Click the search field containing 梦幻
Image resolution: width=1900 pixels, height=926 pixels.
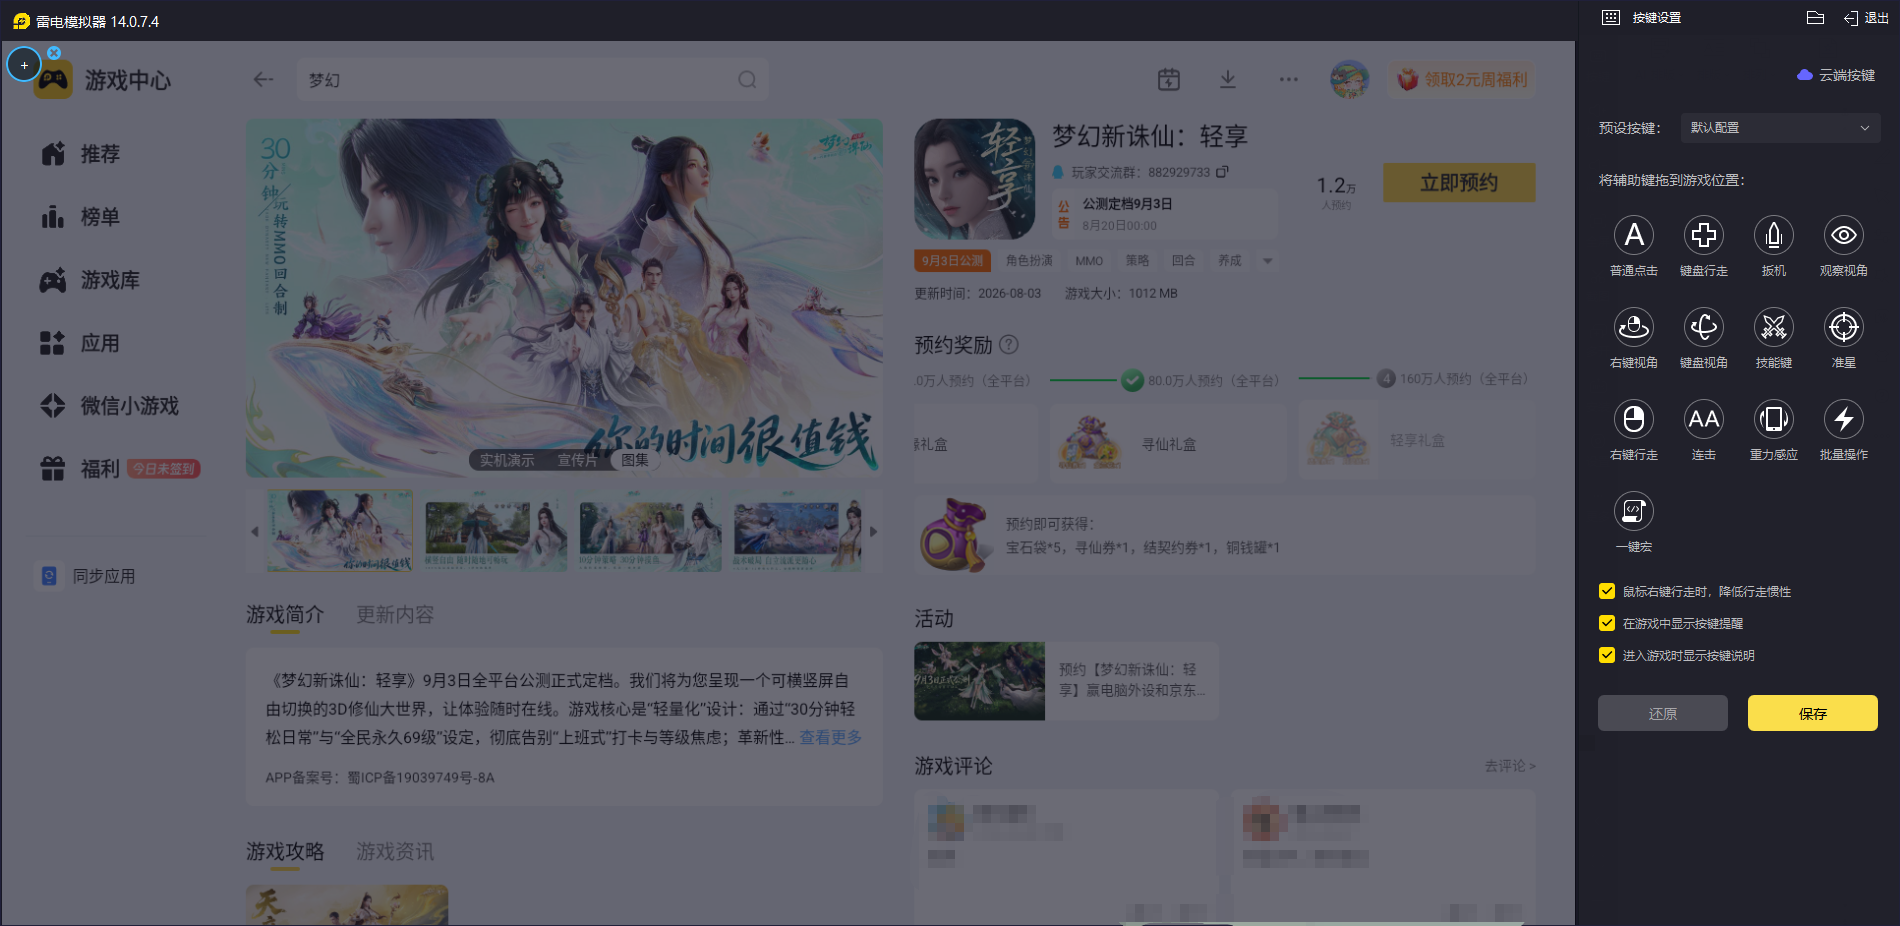[x=532, y=80]
